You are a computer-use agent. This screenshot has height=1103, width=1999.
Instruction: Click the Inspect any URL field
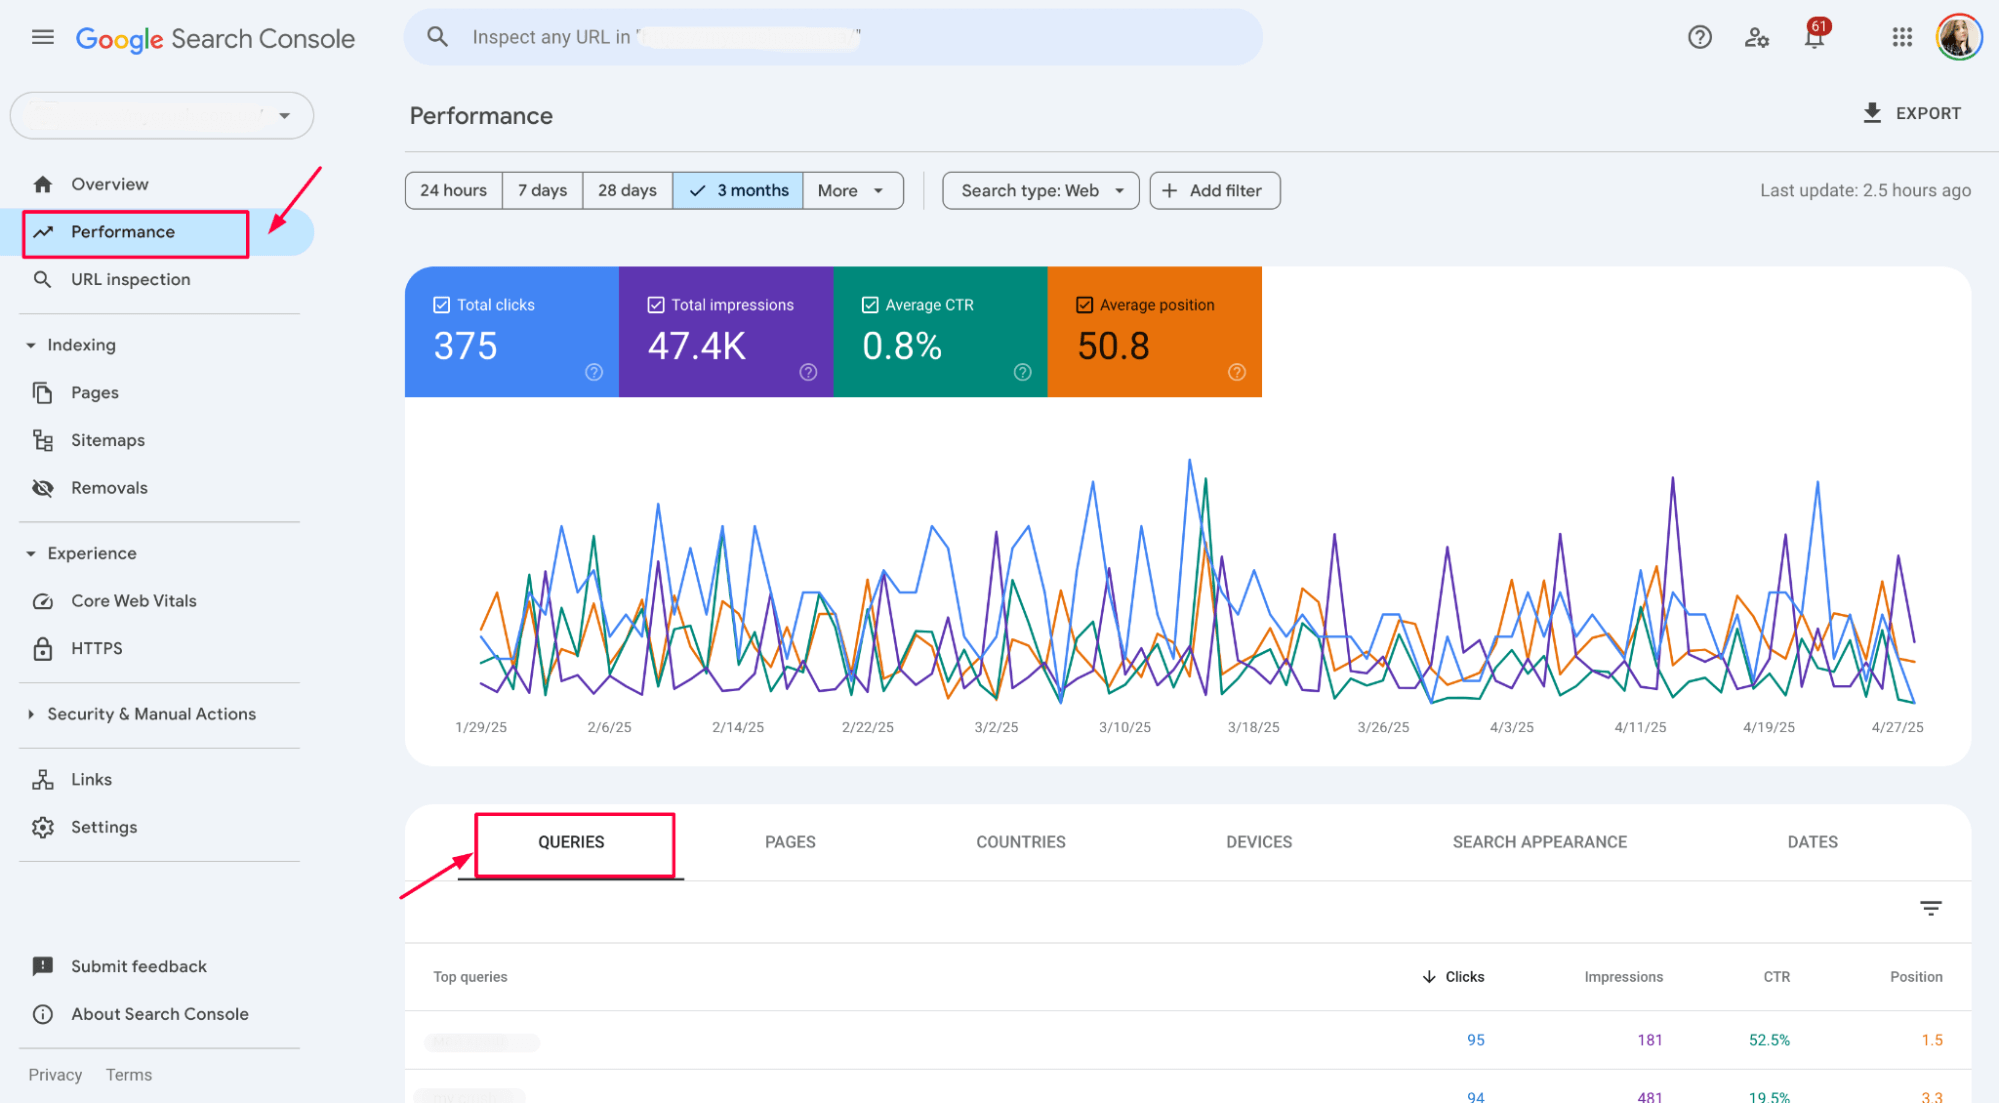click(833, 37)
